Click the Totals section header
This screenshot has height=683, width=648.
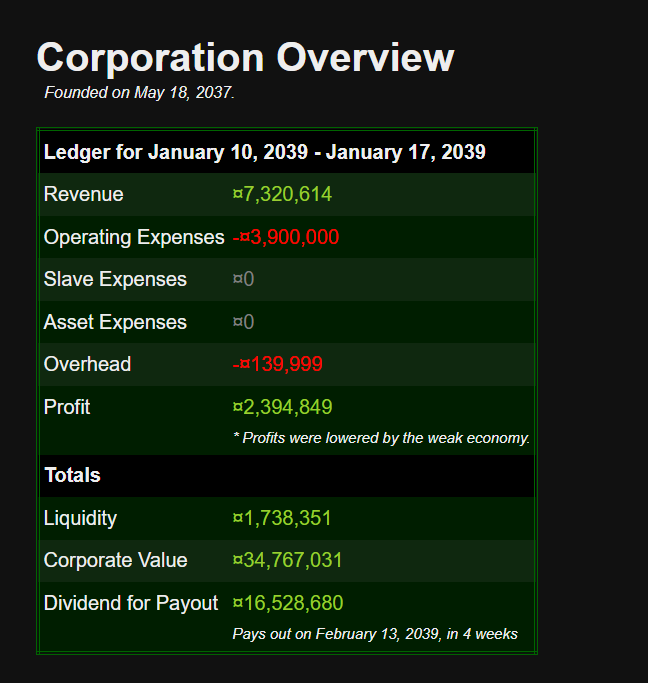coord(72,475)
